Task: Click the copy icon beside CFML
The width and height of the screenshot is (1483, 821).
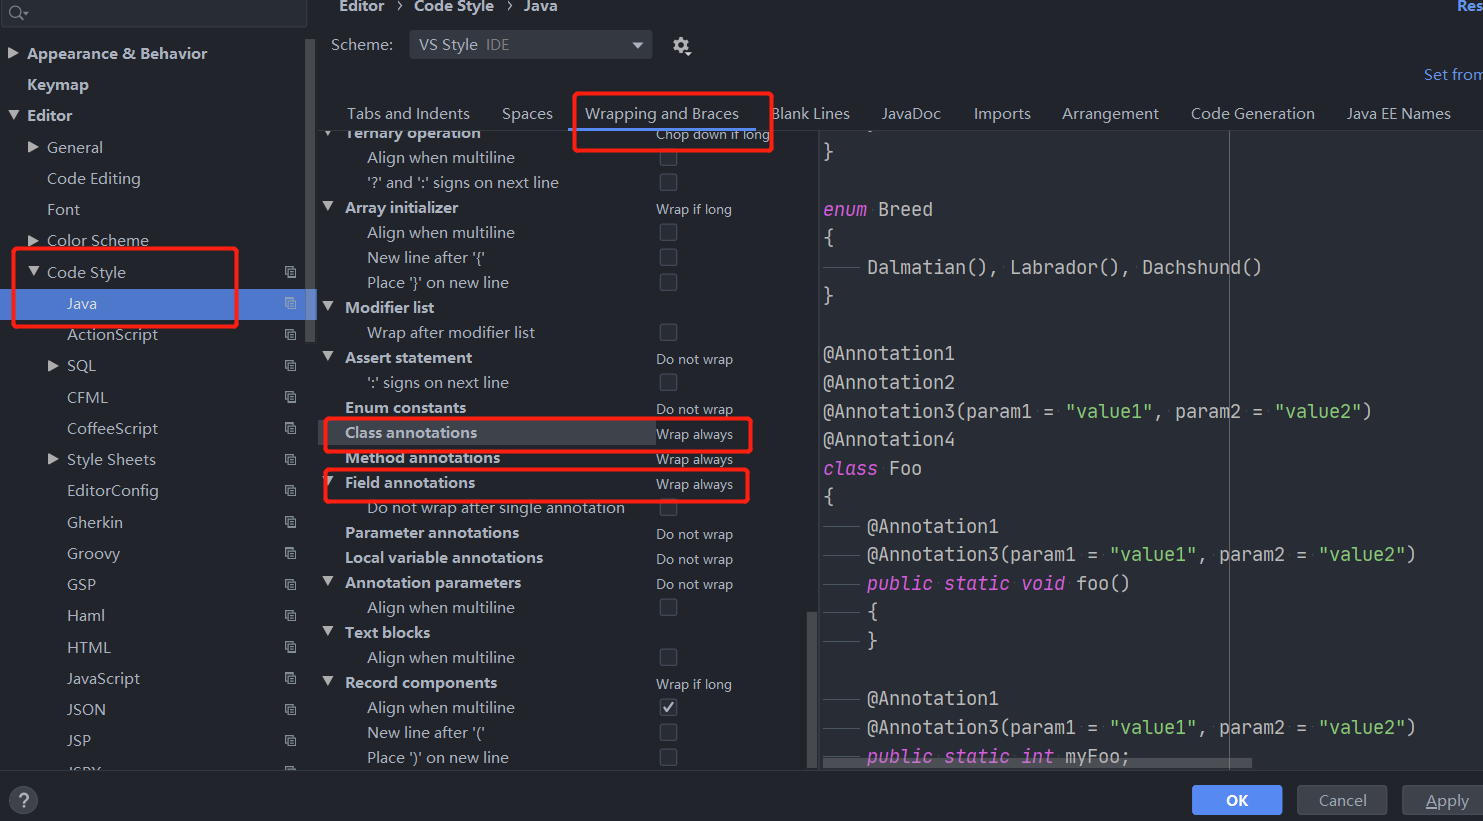Action: point(290,397)
